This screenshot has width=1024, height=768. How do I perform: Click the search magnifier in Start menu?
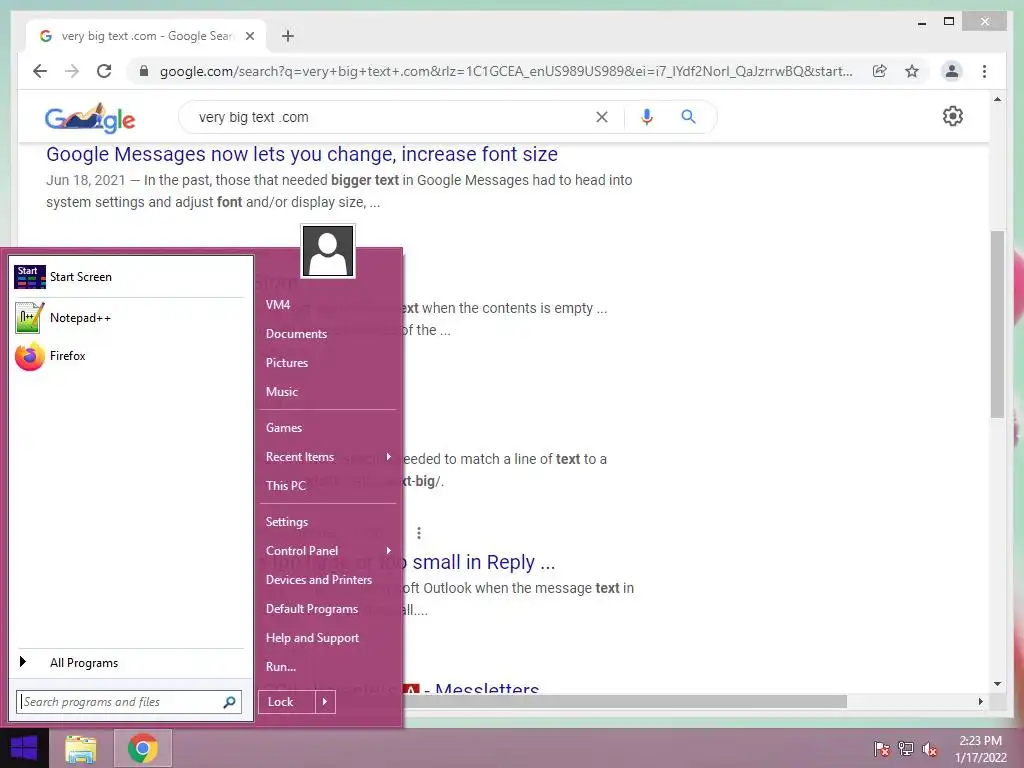click(x=229, y=702)
